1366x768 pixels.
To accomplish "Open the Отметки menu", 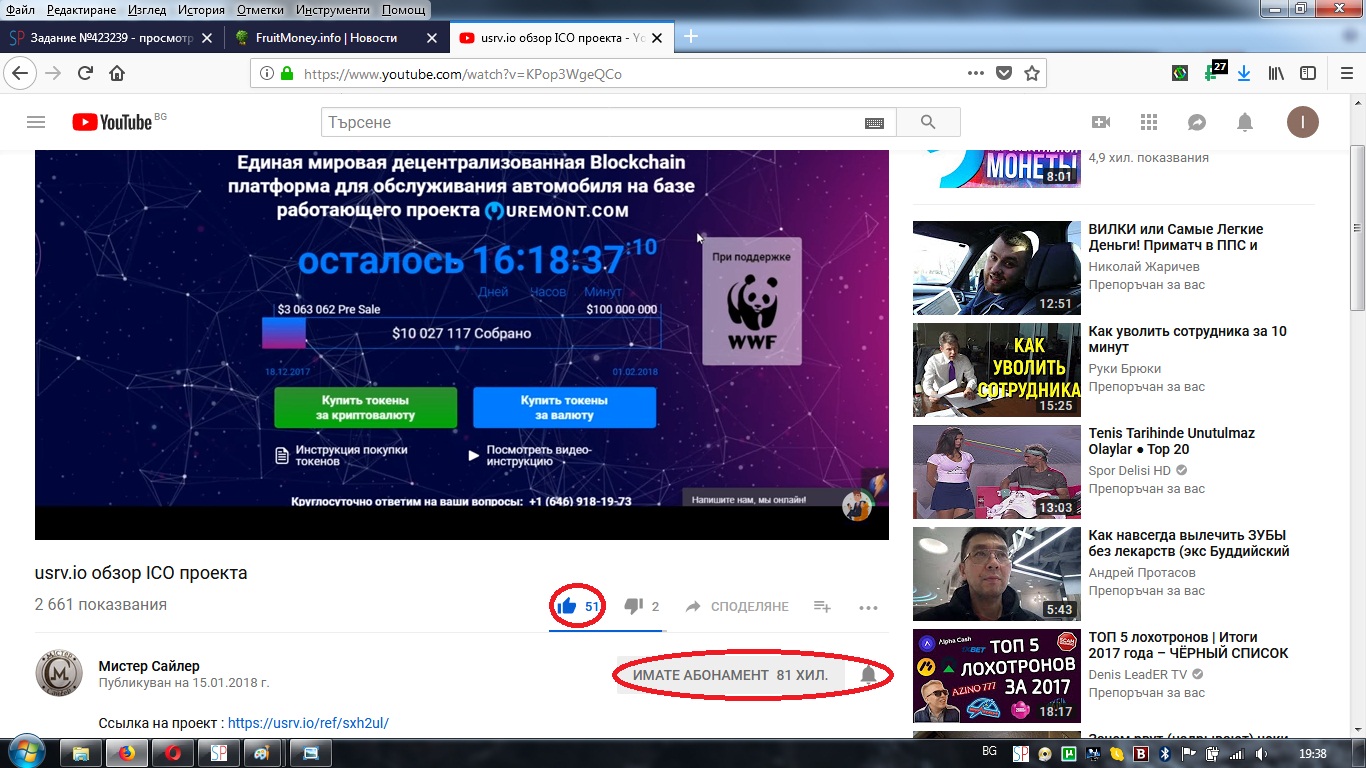I will (x=260, y=9).
